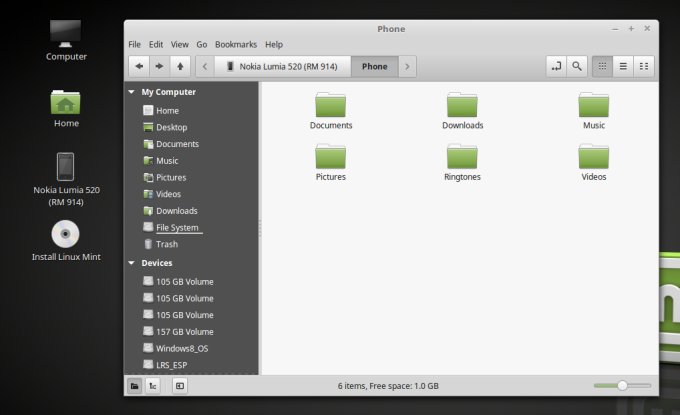Screen dimensions: 680x415
Task: Adjust the icon zoom slider
Action: 622,385
